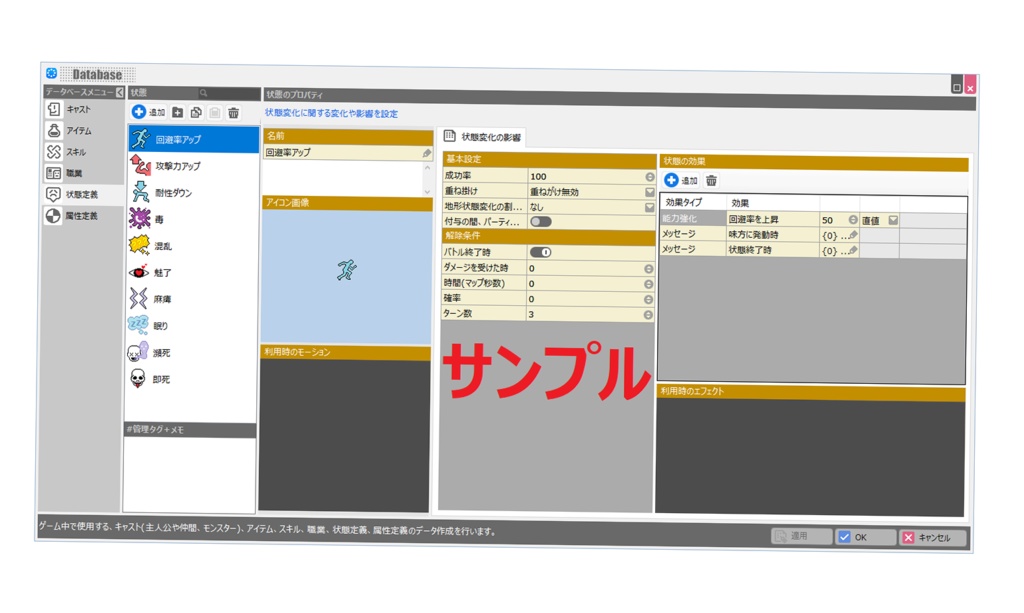Screen dimensions: 1024x613
Task: Select the 能力強化 effect row
Action: click(x=693, y=219)
